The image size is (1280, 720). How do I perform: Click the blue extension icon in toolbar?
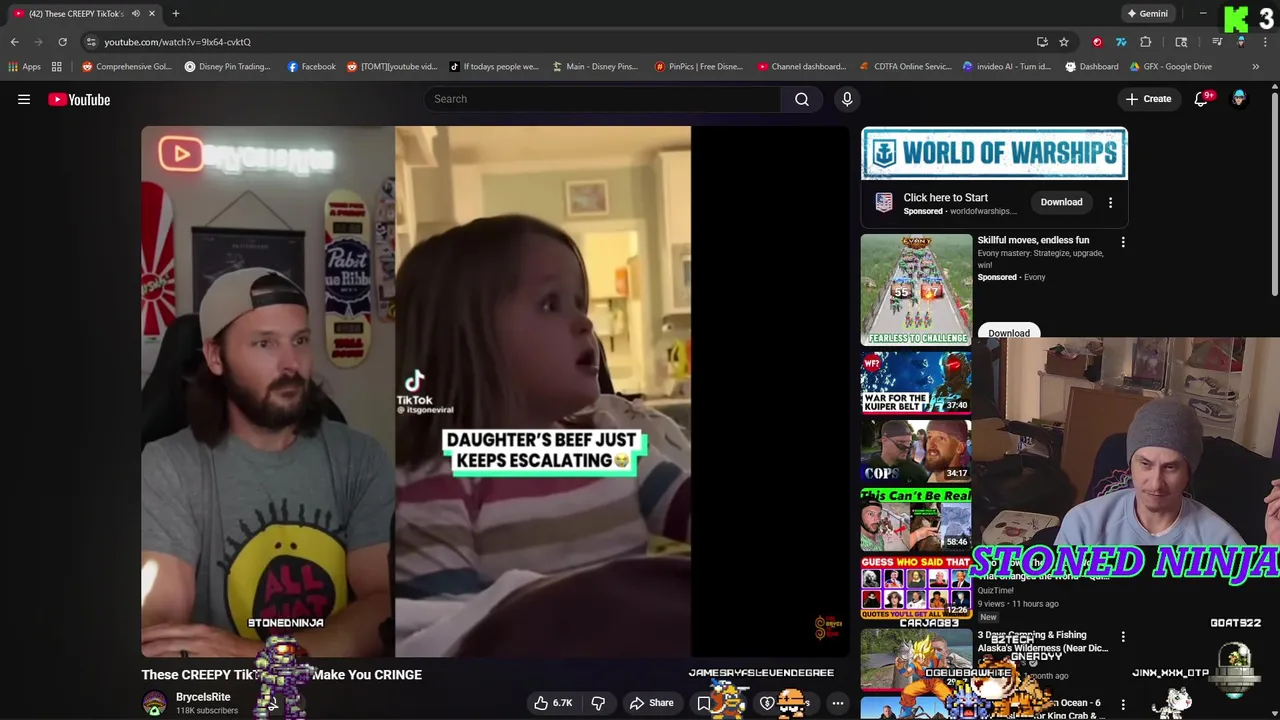point(1121,42)
